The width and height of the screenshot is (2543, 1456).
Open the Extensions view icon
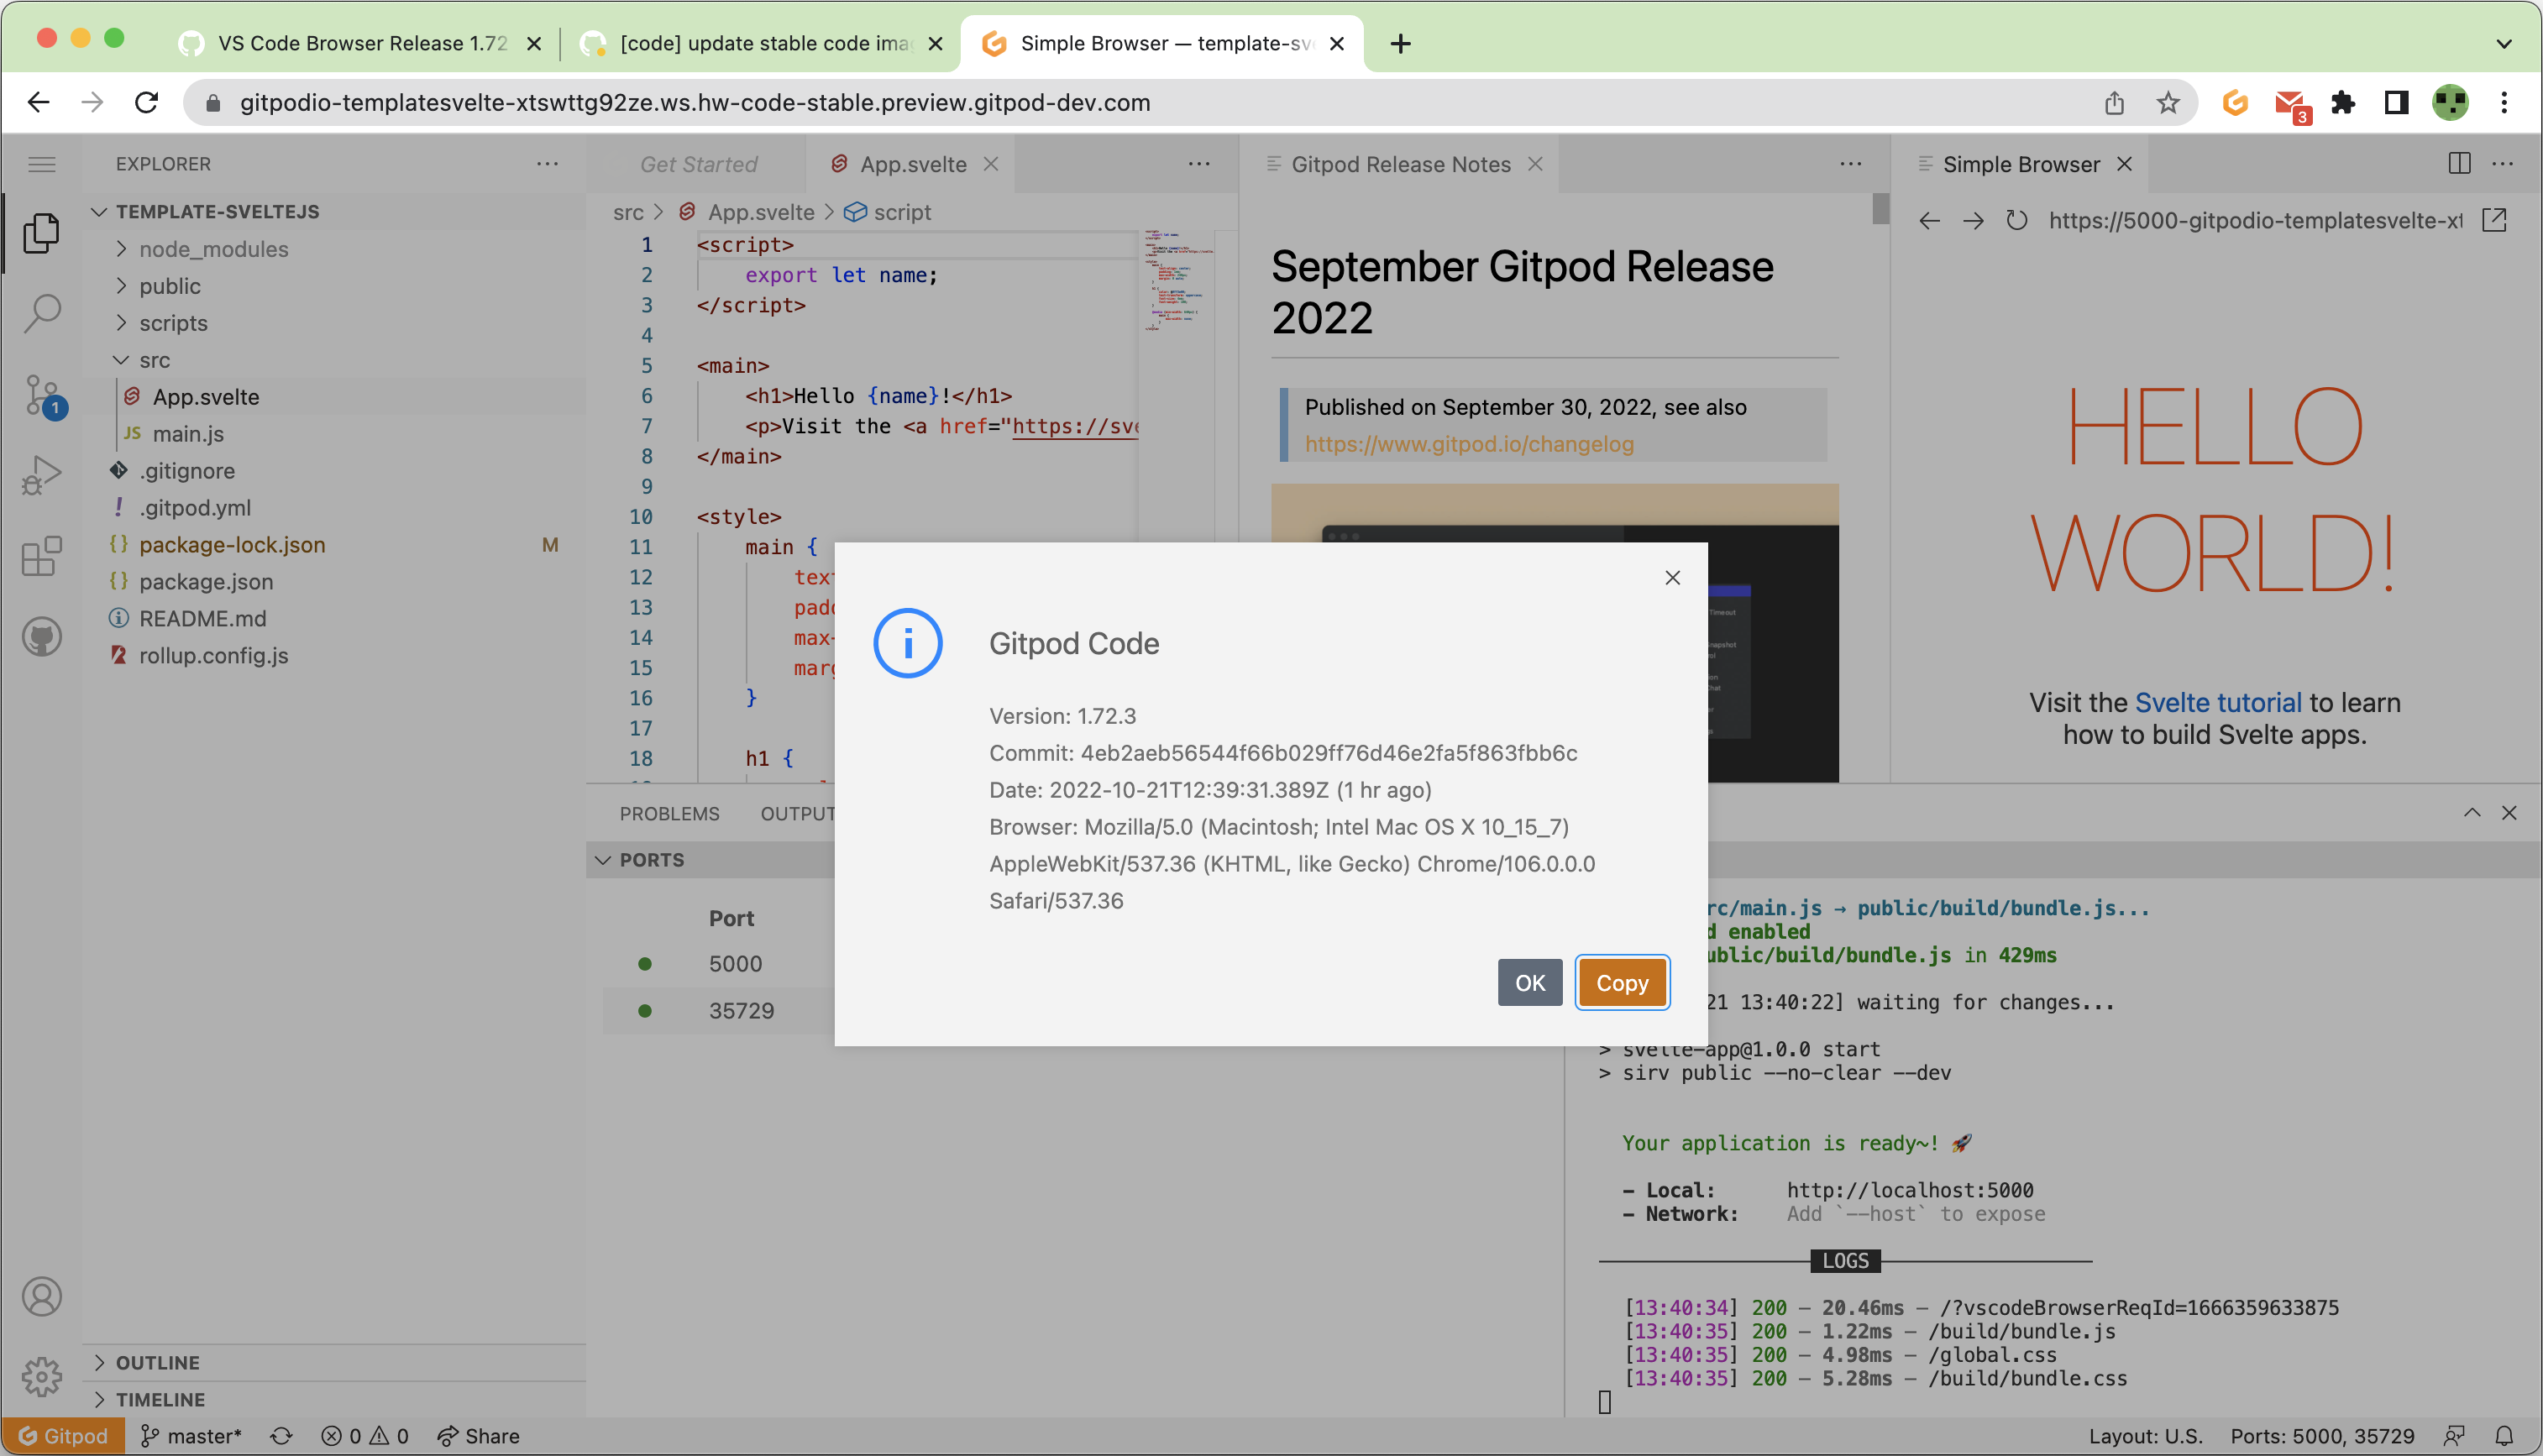point(41,556)
